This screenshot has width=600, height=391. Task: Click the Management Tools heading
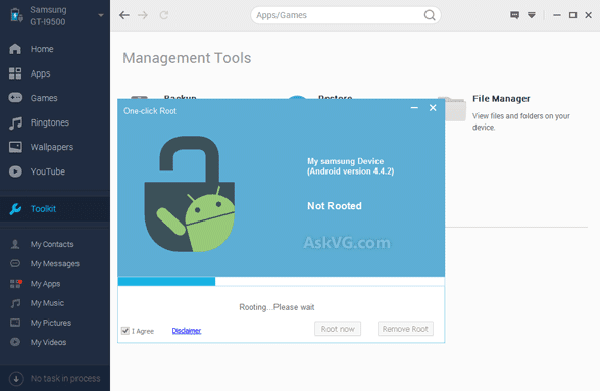(187, 58)
